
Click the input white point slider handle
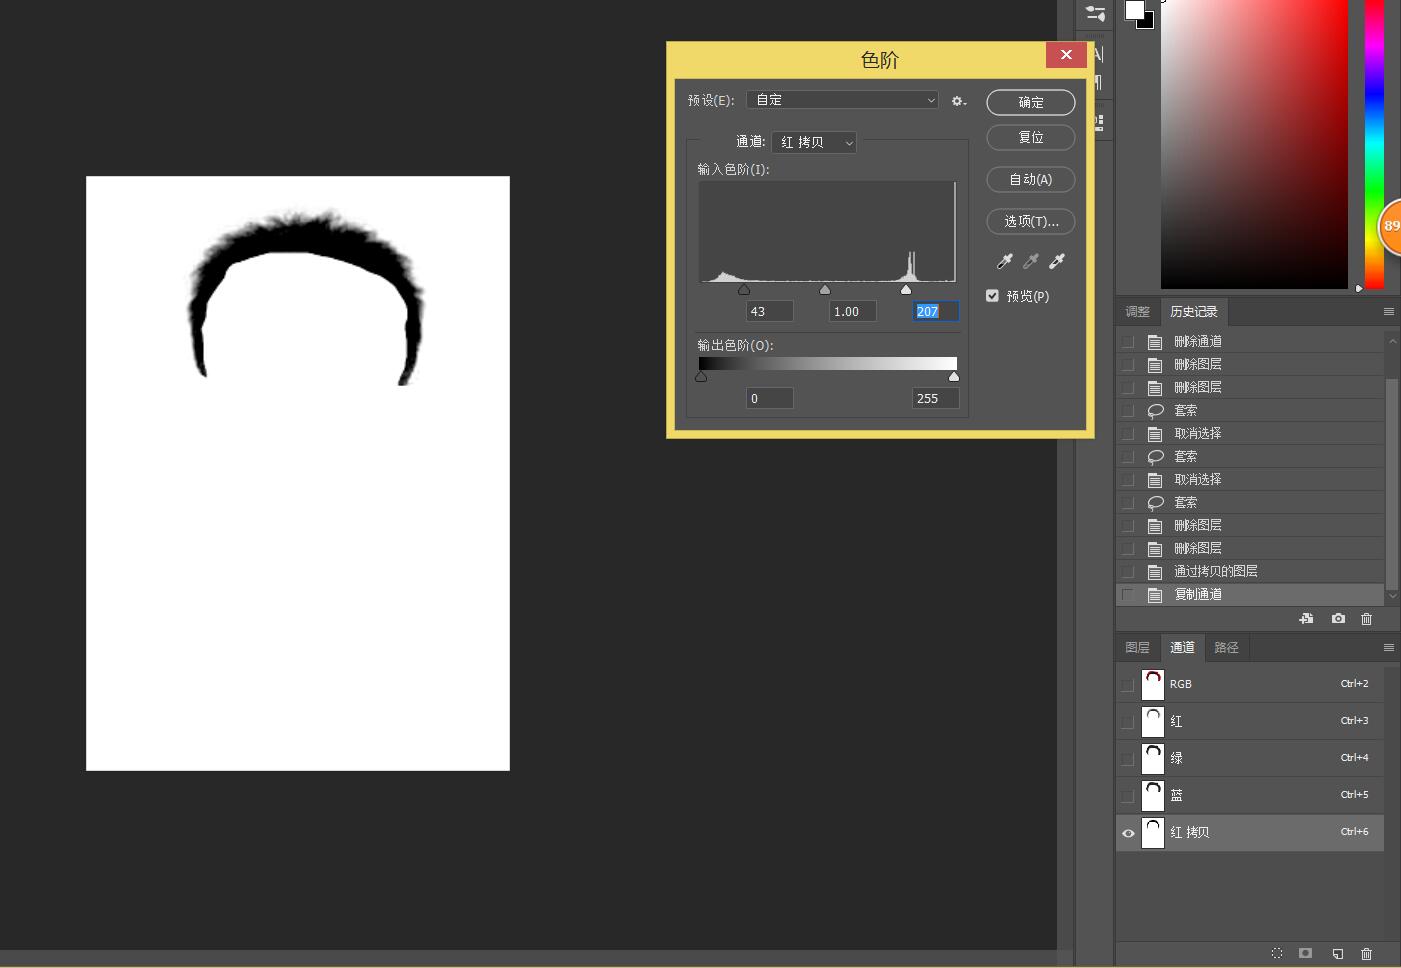coord(906,290)
